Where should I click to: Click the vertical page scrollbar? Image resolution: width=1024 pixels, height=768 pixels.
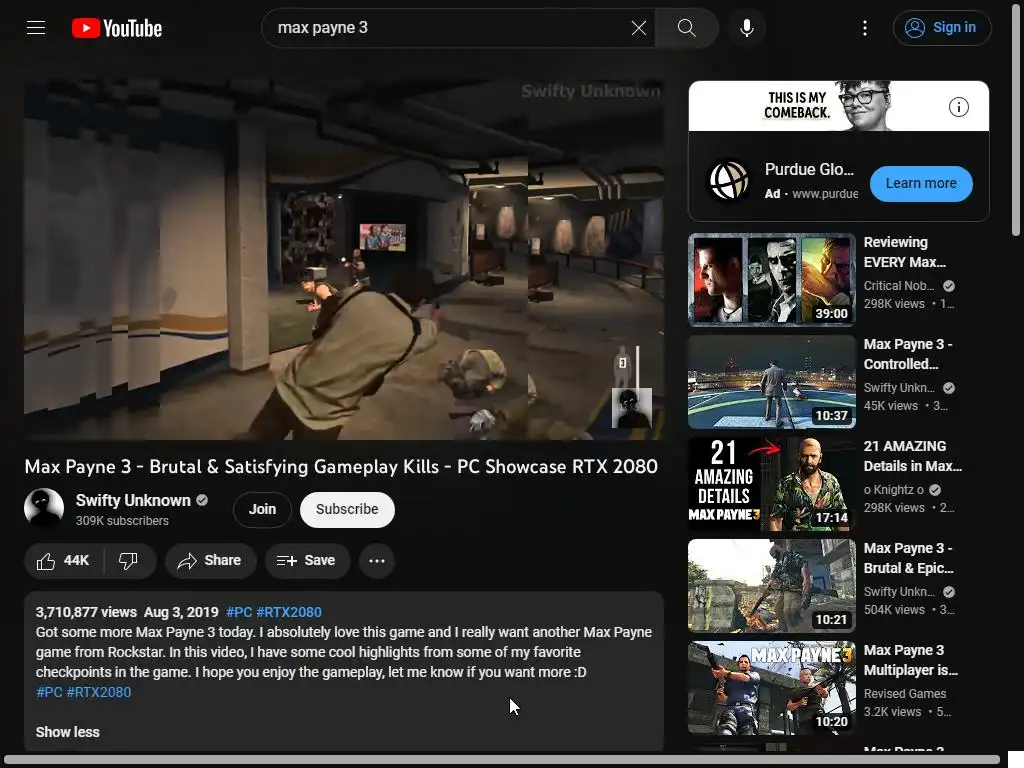(x=1016, y=118)
